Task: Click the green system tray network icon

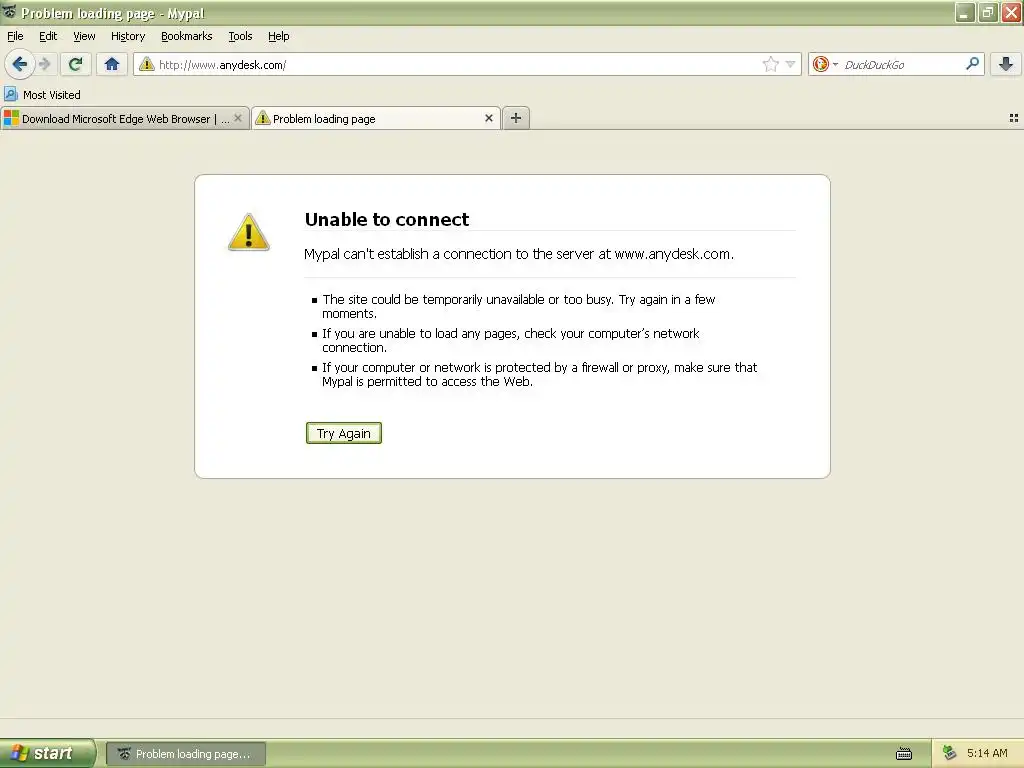Action: point(950,754)
